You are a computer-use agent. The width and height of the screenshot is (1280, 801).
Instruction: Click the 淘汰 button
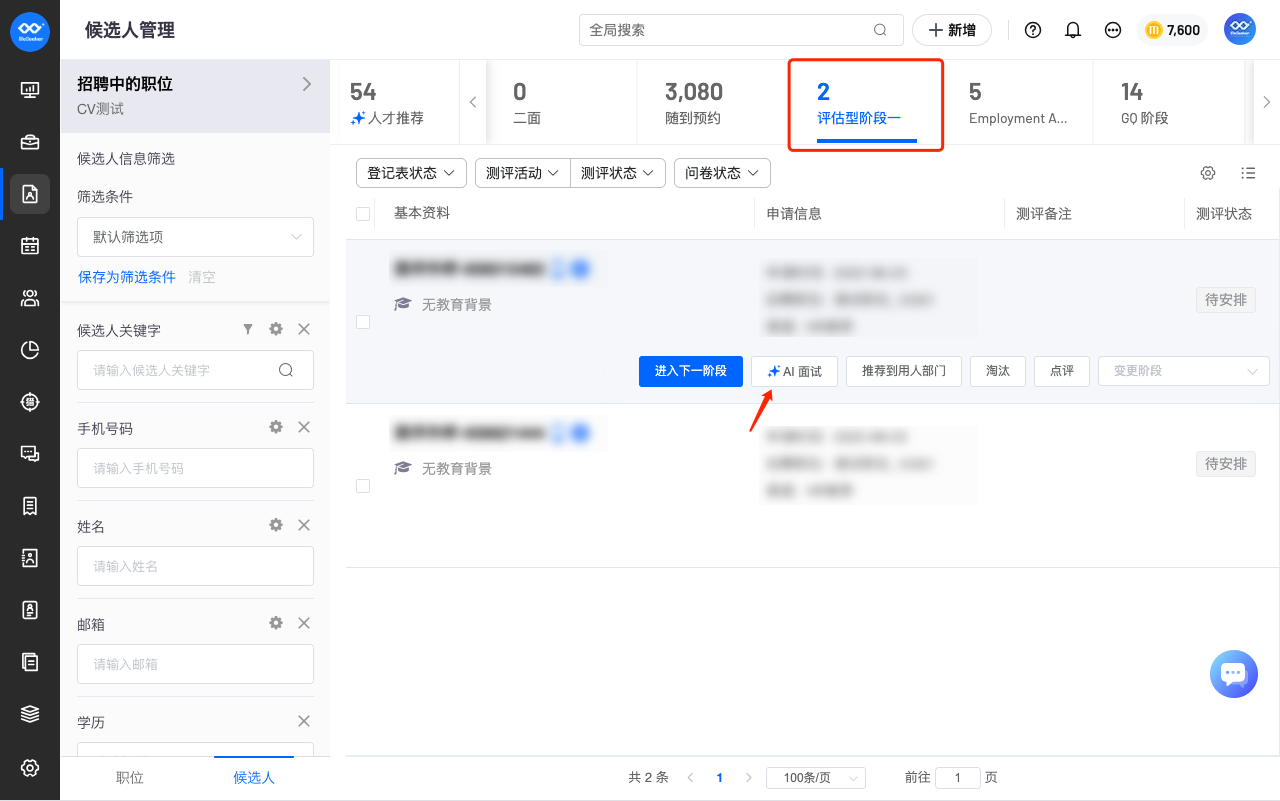point(998,371)
